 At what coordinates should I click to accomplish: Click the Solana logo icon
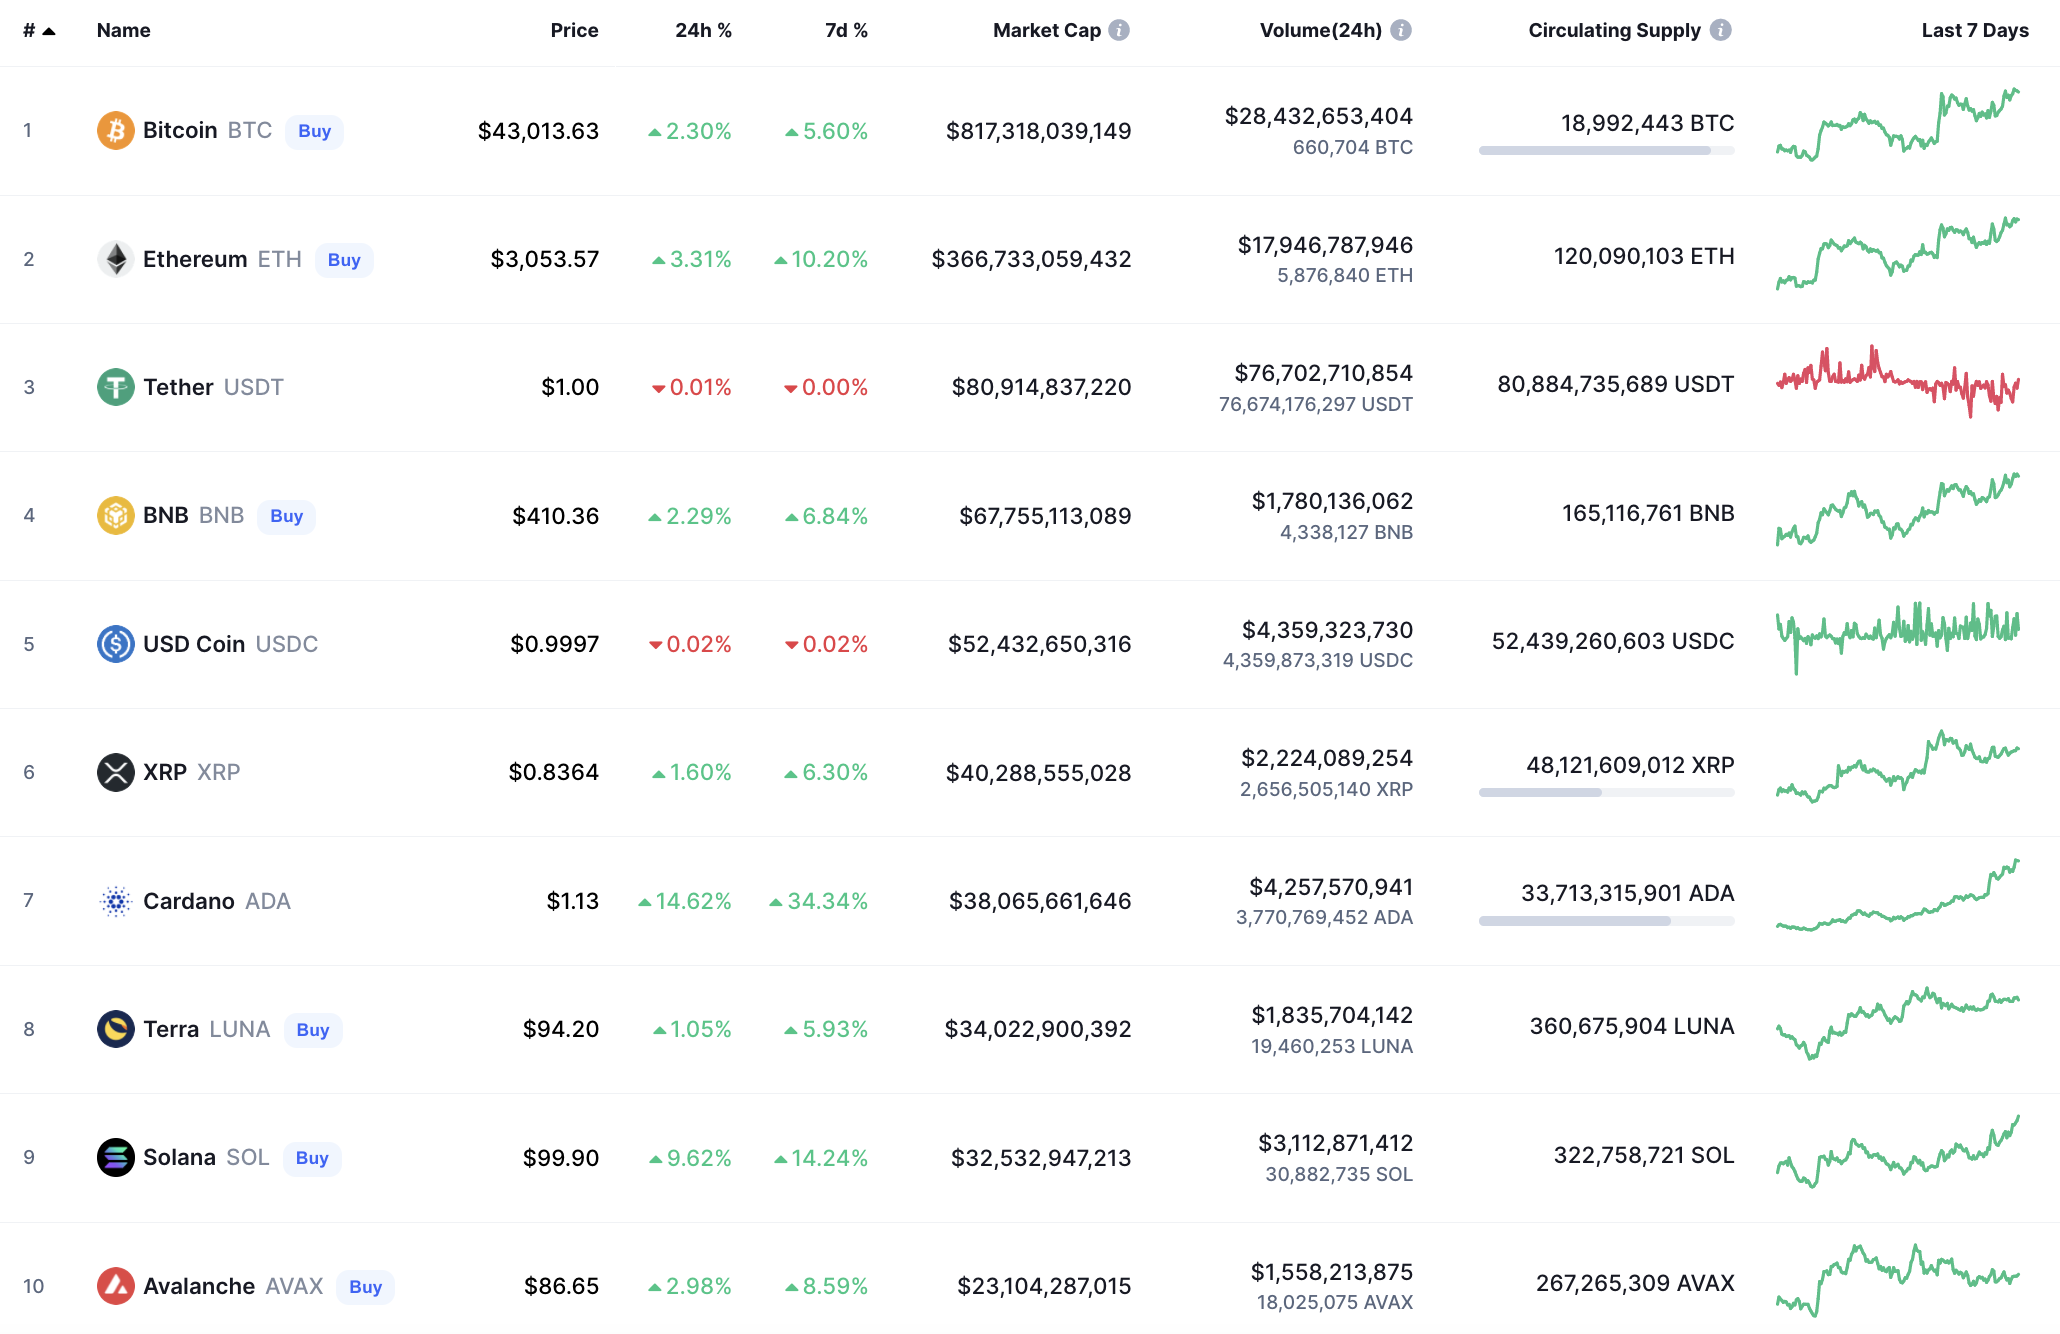[x=115, y=1157]
